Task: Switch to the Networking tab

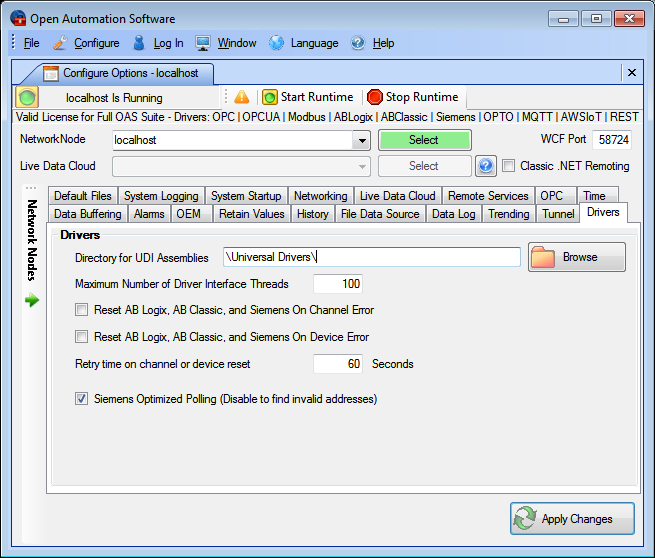Action: point(321,195)
